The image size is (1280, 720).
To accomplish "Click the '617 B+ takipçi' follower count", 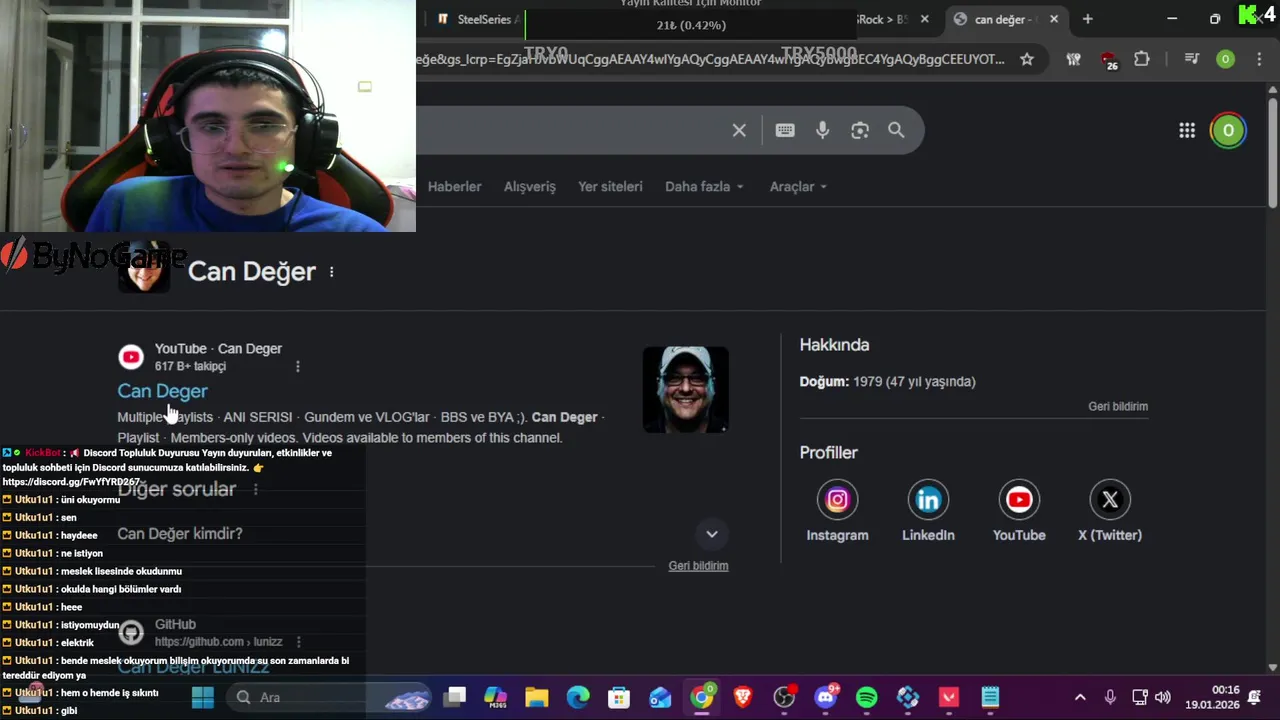I will pyautogui.click(x=190, y=367).
